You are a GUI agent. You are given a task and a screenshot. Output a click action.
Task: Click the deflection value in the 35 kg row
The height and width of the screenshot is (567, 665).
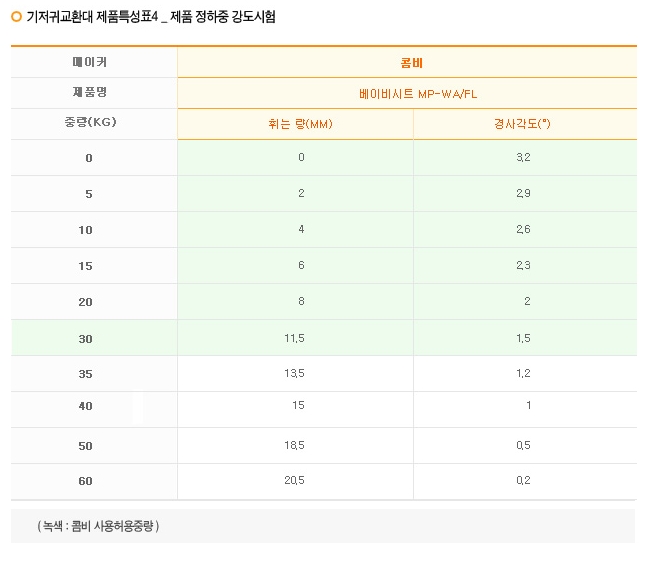tap(294, 373)
